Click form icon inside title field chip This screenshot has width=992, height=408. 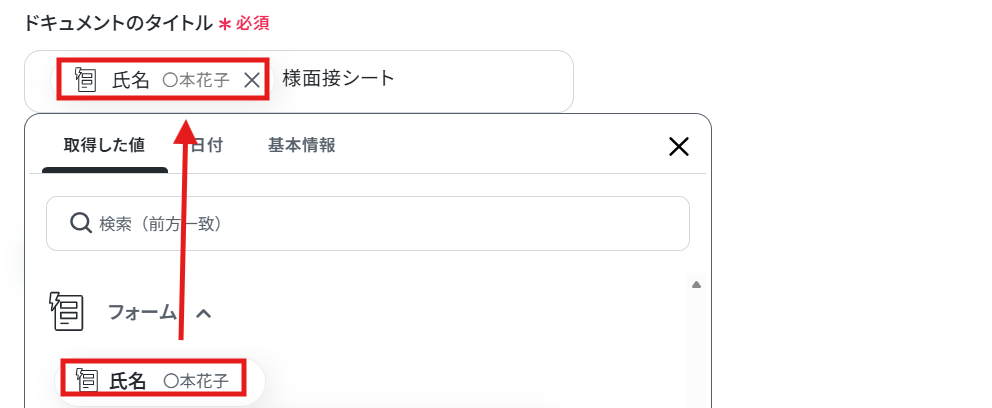pos(85,80)
